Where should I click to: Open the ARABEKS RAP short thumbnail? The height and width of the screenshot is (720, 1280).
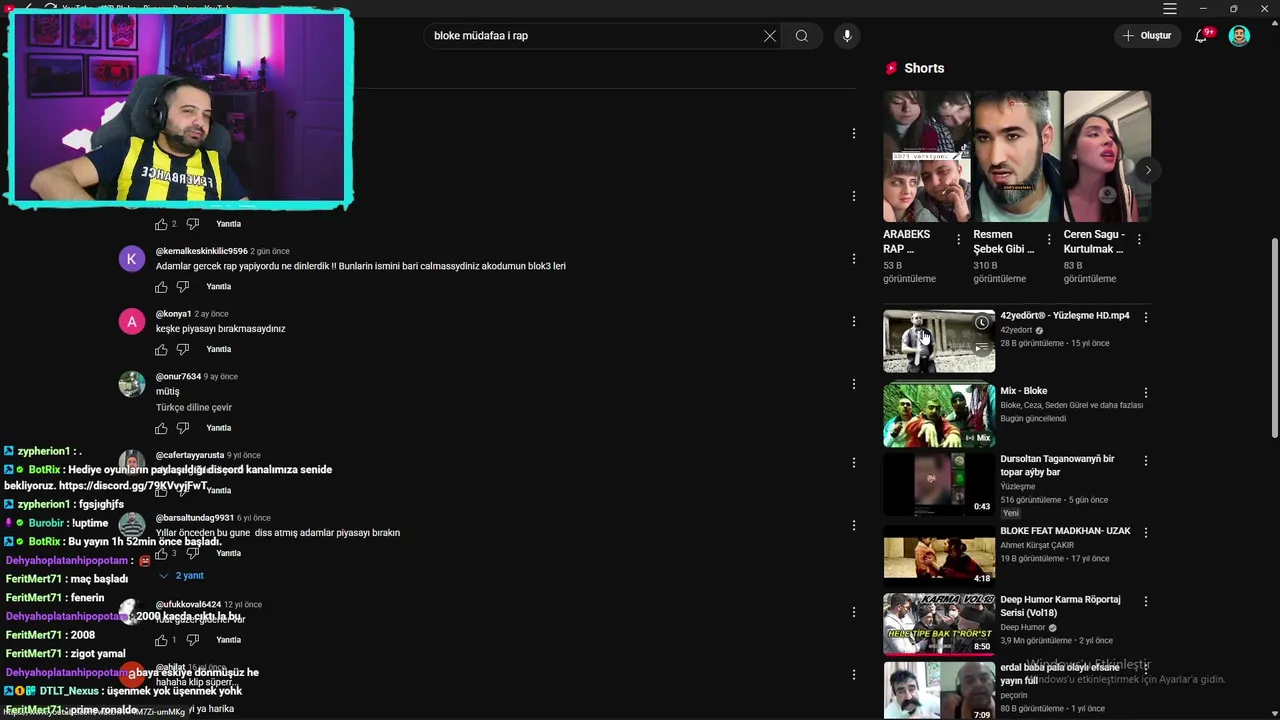click(x=927, y=156)
